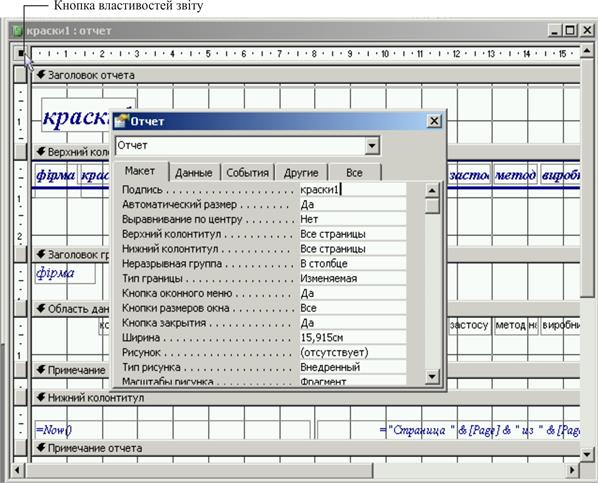
Task: Select the виробни field in detail section
Action: coord(560,325)
